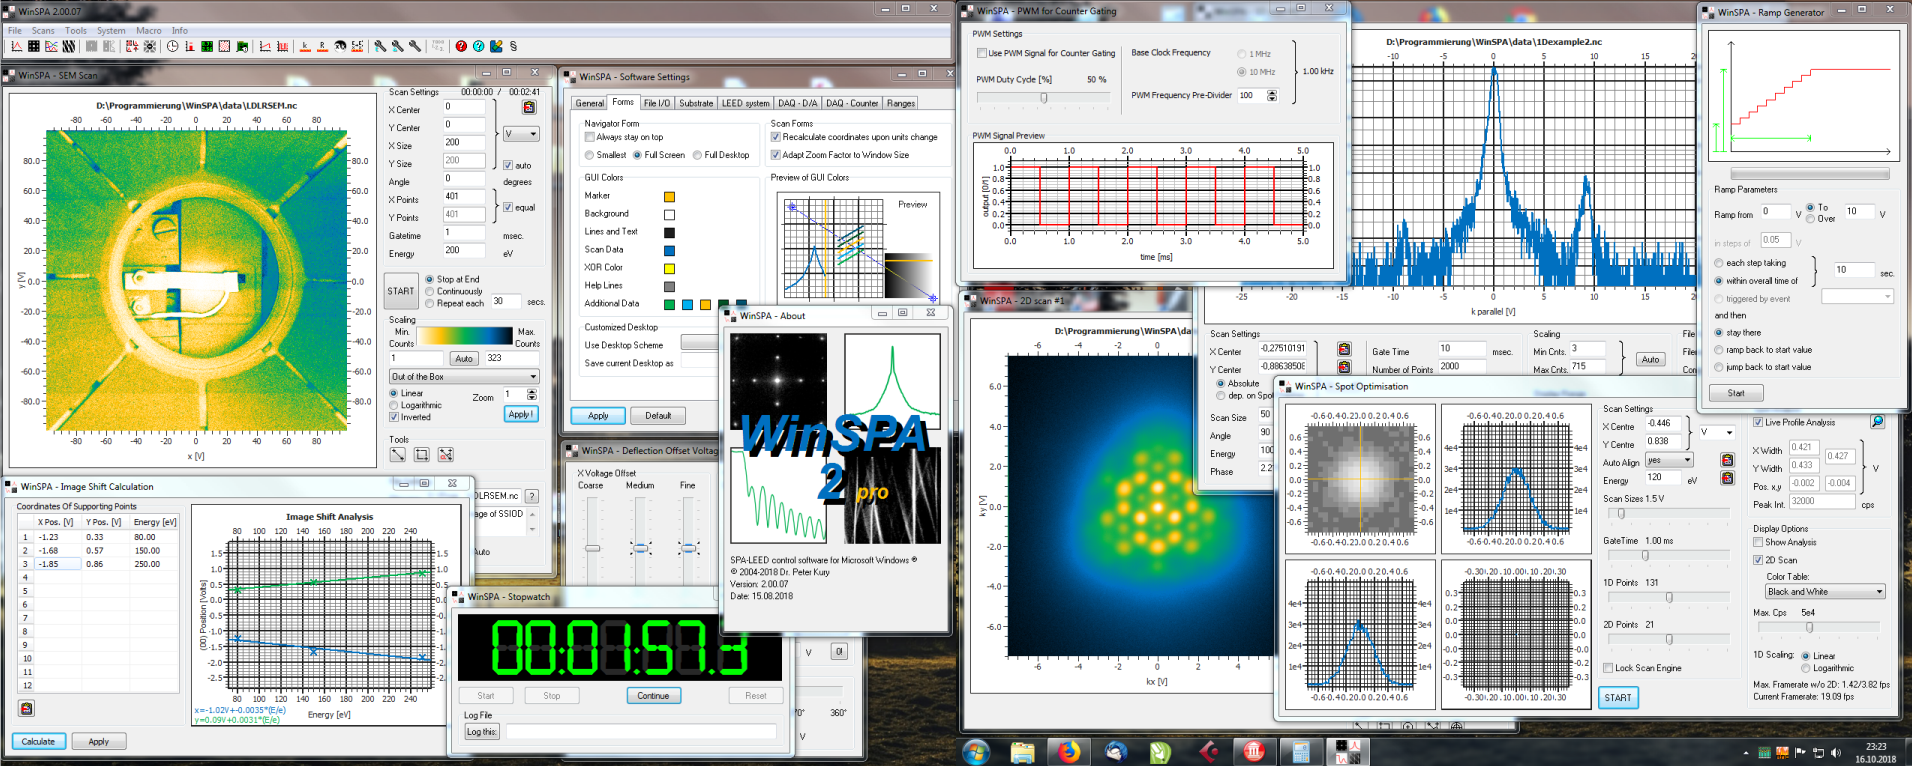Switch to the File I/O tab
The height and width of the screenshot is (766, 1912).
(x=656, y=103)
